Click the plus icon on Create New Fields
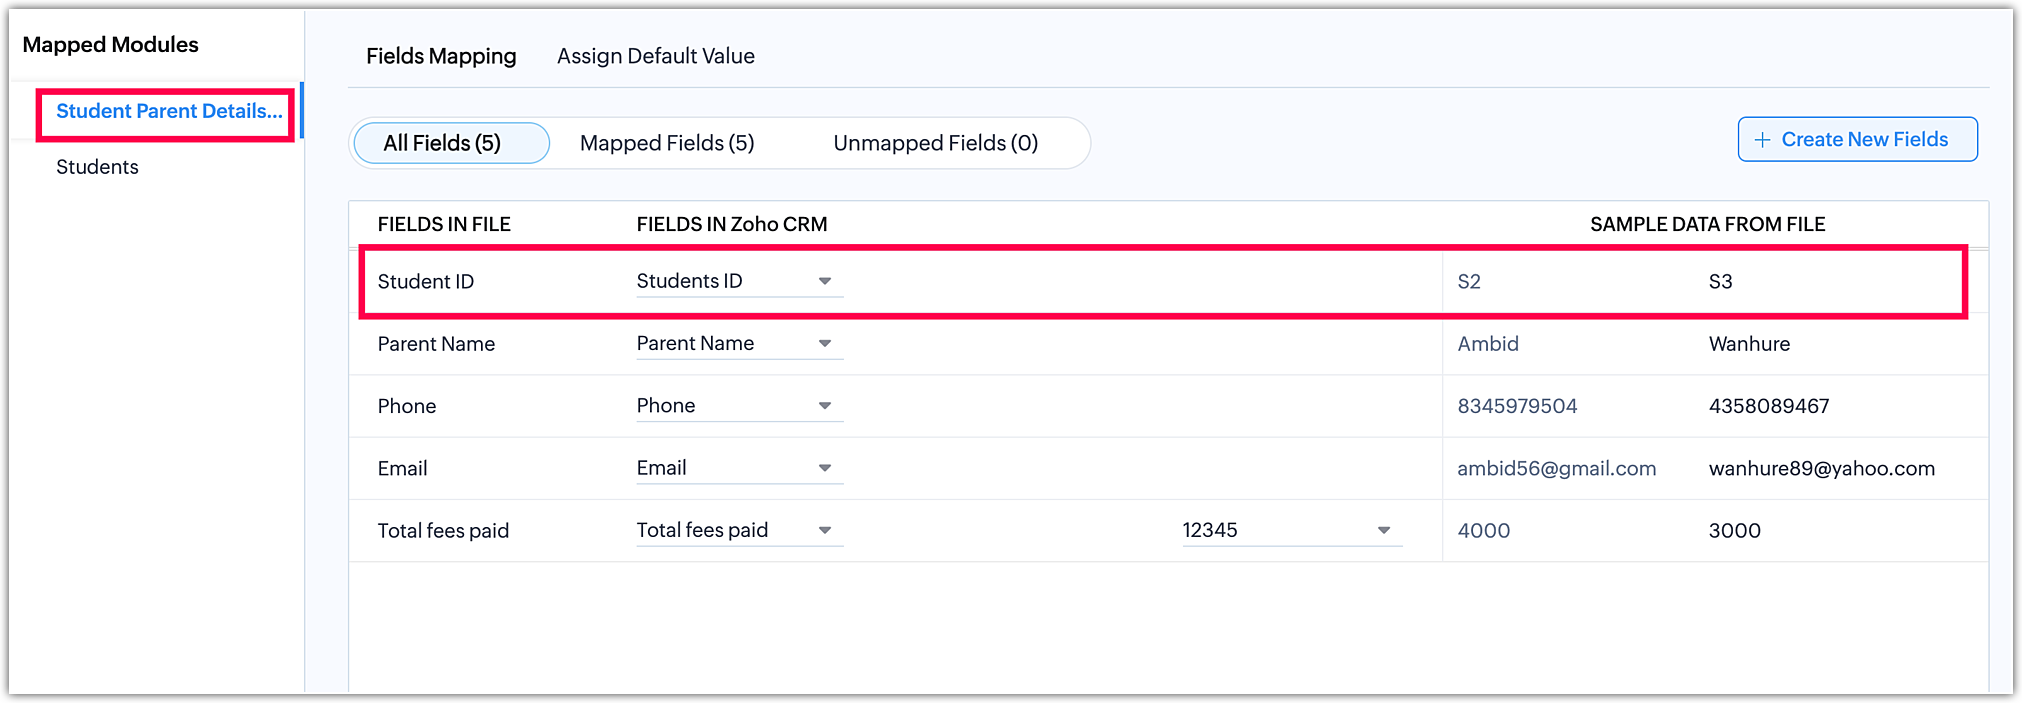 pyautogui.click(x=1762, y=140)
